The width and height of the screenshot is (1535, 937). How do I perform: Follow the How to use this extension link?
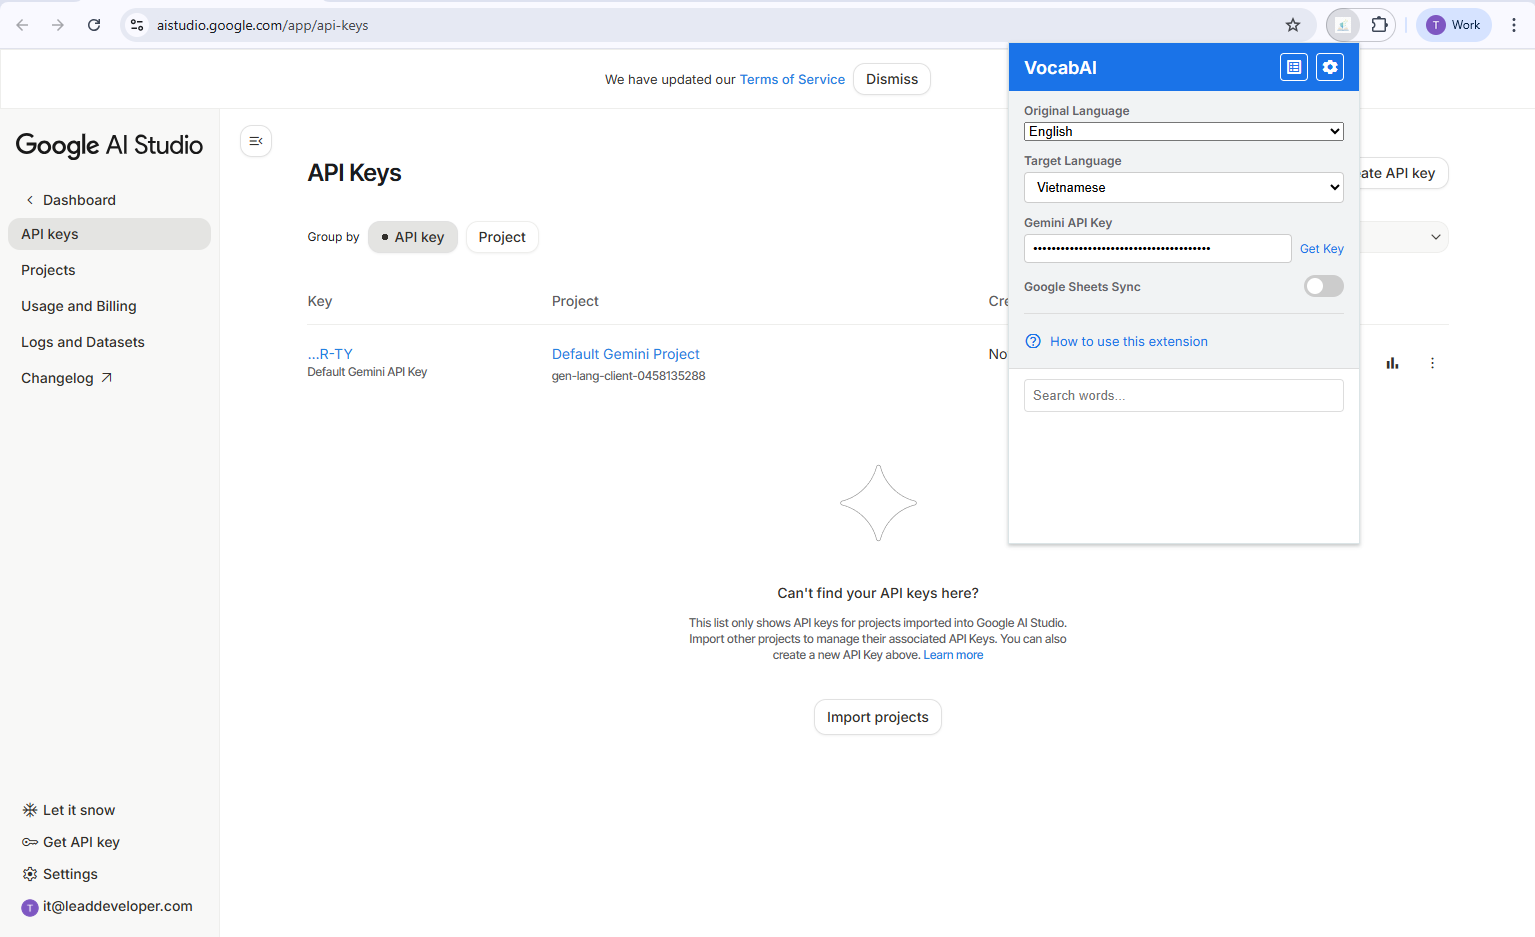(1128, 341)
